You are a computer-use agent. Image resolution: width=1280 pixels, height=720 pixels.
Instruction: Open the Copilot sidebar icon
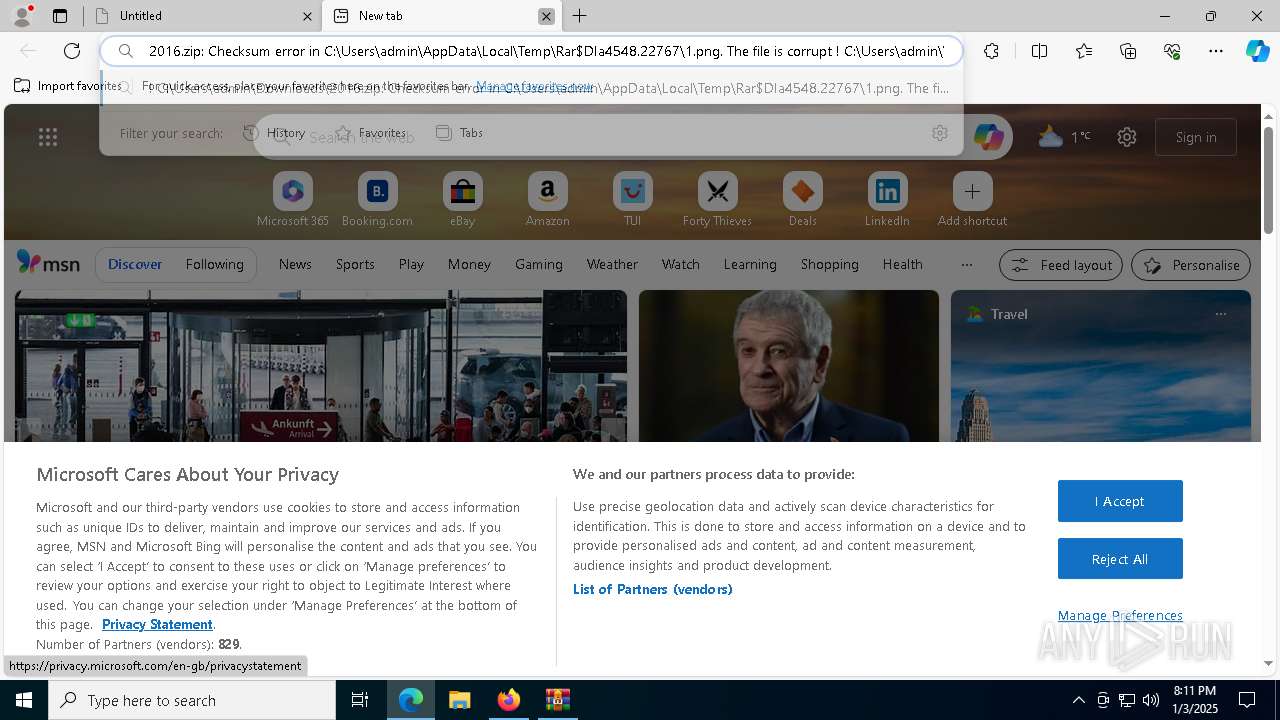point(1257,51)
